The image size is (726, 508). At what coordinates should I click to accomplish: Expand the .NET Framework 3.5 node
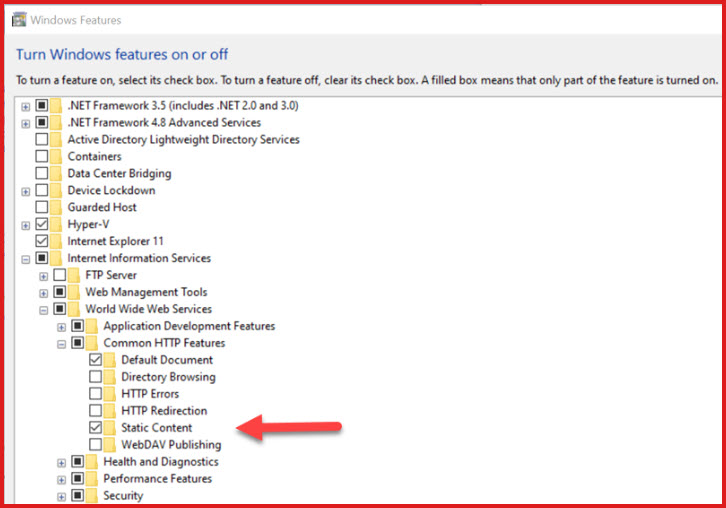25,107
